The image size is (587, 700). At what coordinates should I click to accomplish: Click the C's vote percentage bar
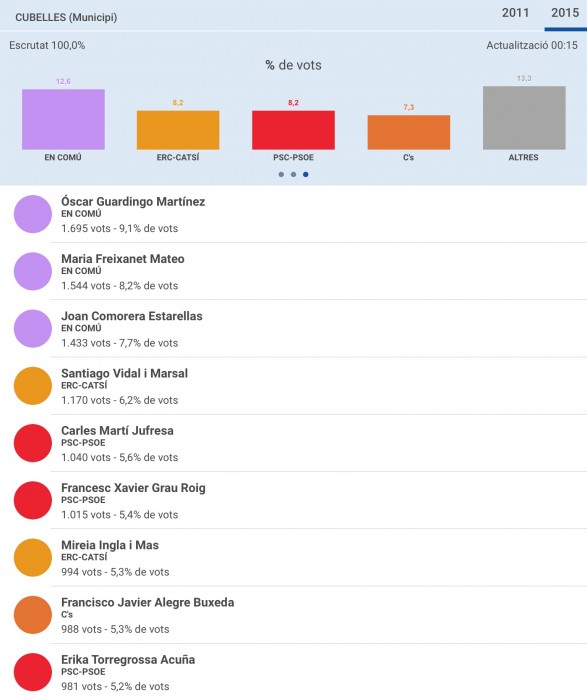click(x=408, y=132)
